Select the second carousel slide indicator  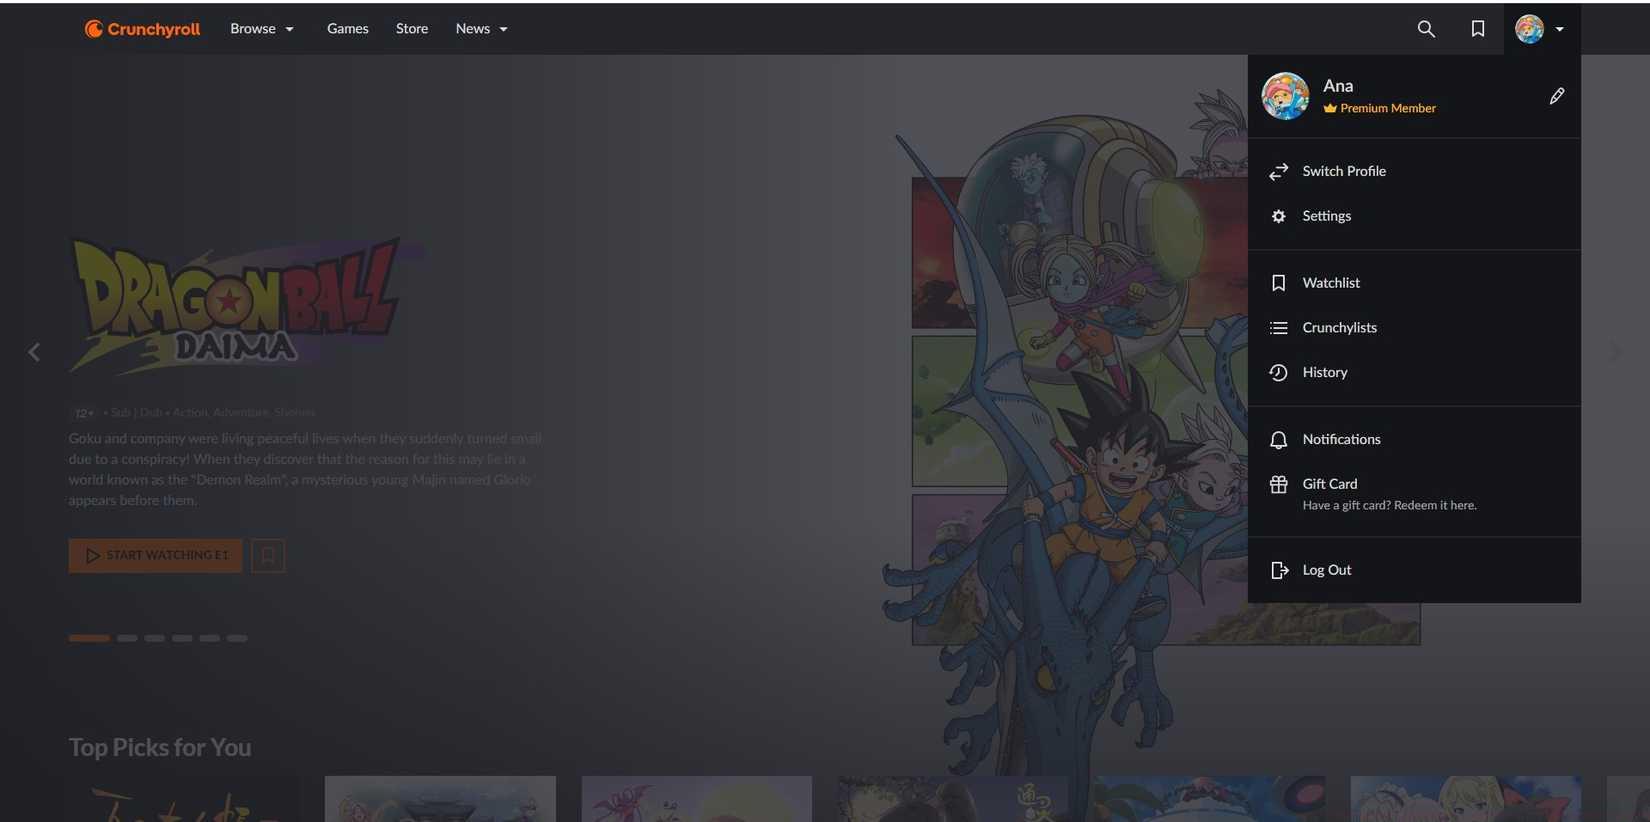tap(127, 638)
